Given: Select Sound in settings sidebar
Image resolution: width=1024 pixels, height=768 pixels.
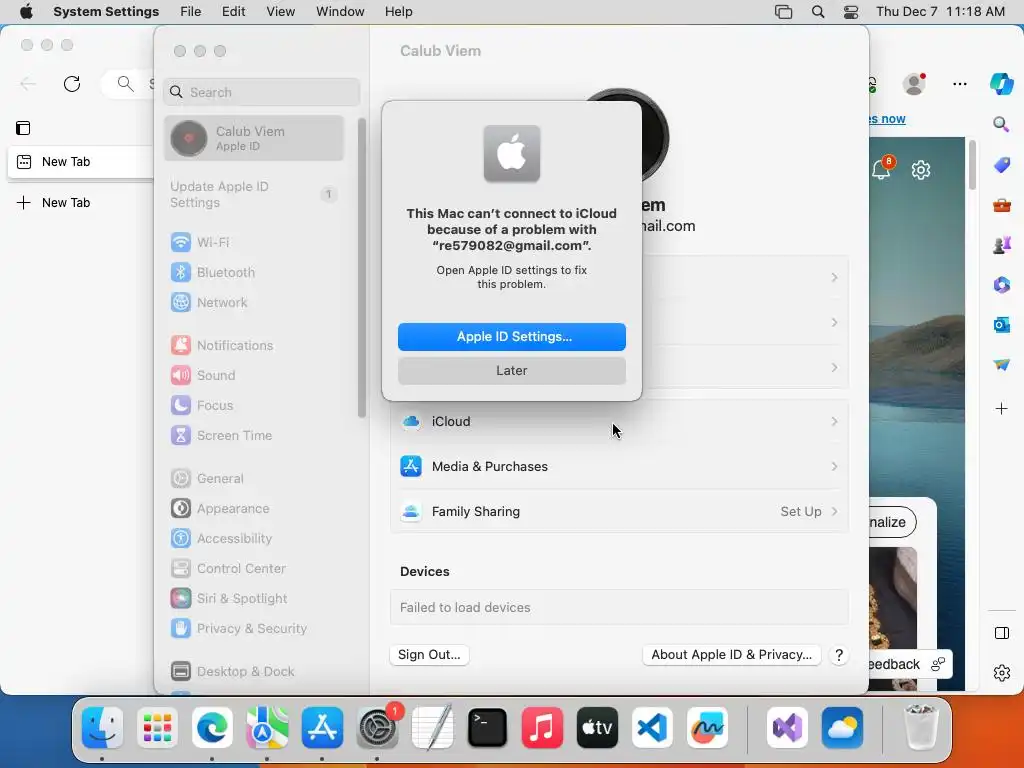Looking at the screenshot, I should (253, 376).
